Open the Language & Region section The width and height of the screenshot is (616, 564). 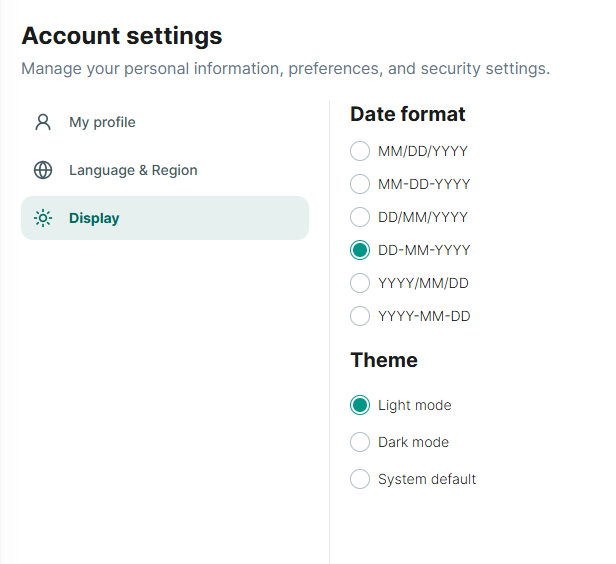[165, 170]
